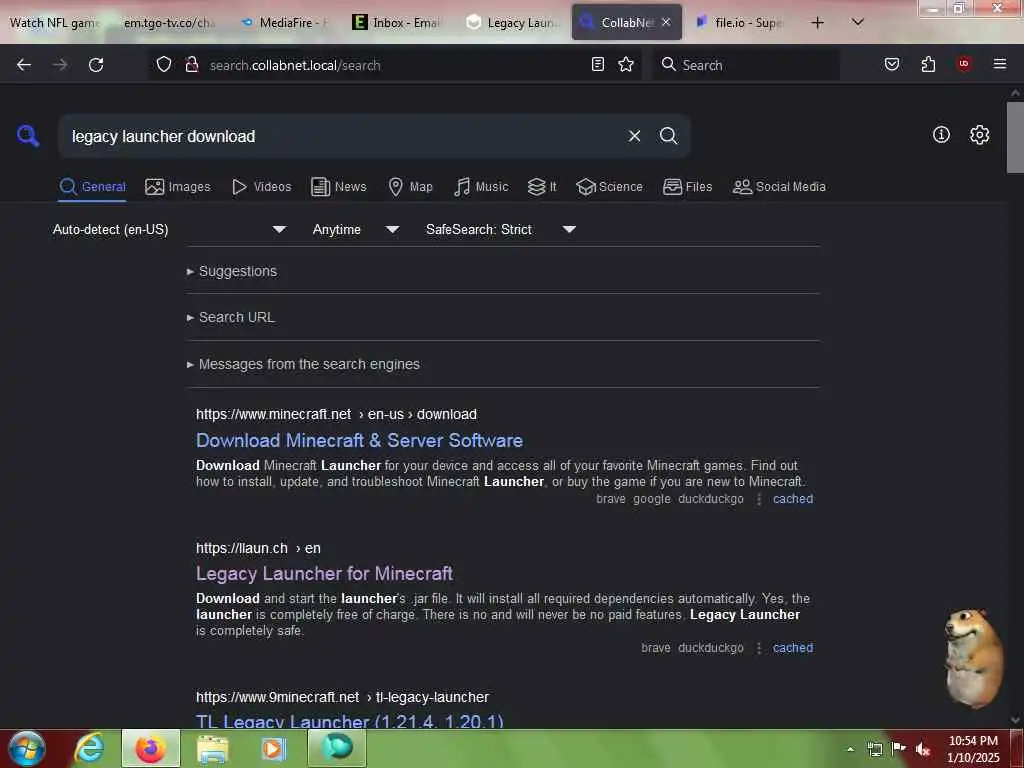Go back to the previous page

point(24,65)
